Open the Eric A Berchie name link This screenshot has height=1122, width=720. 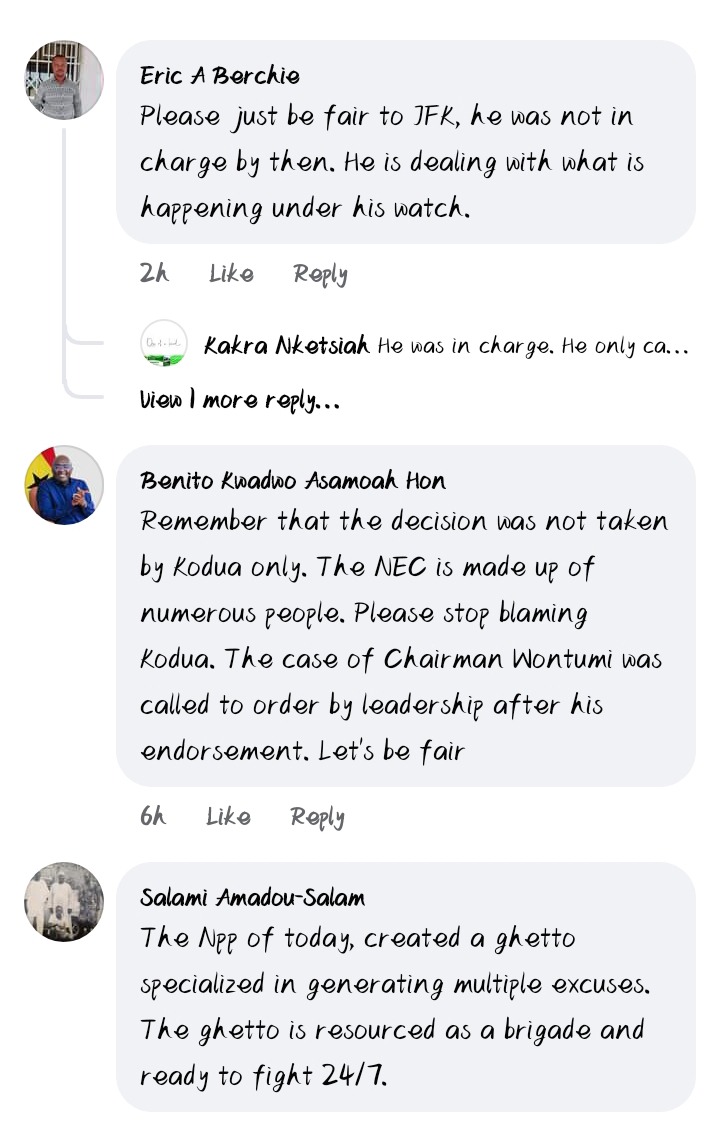click(x=220, y=75)
